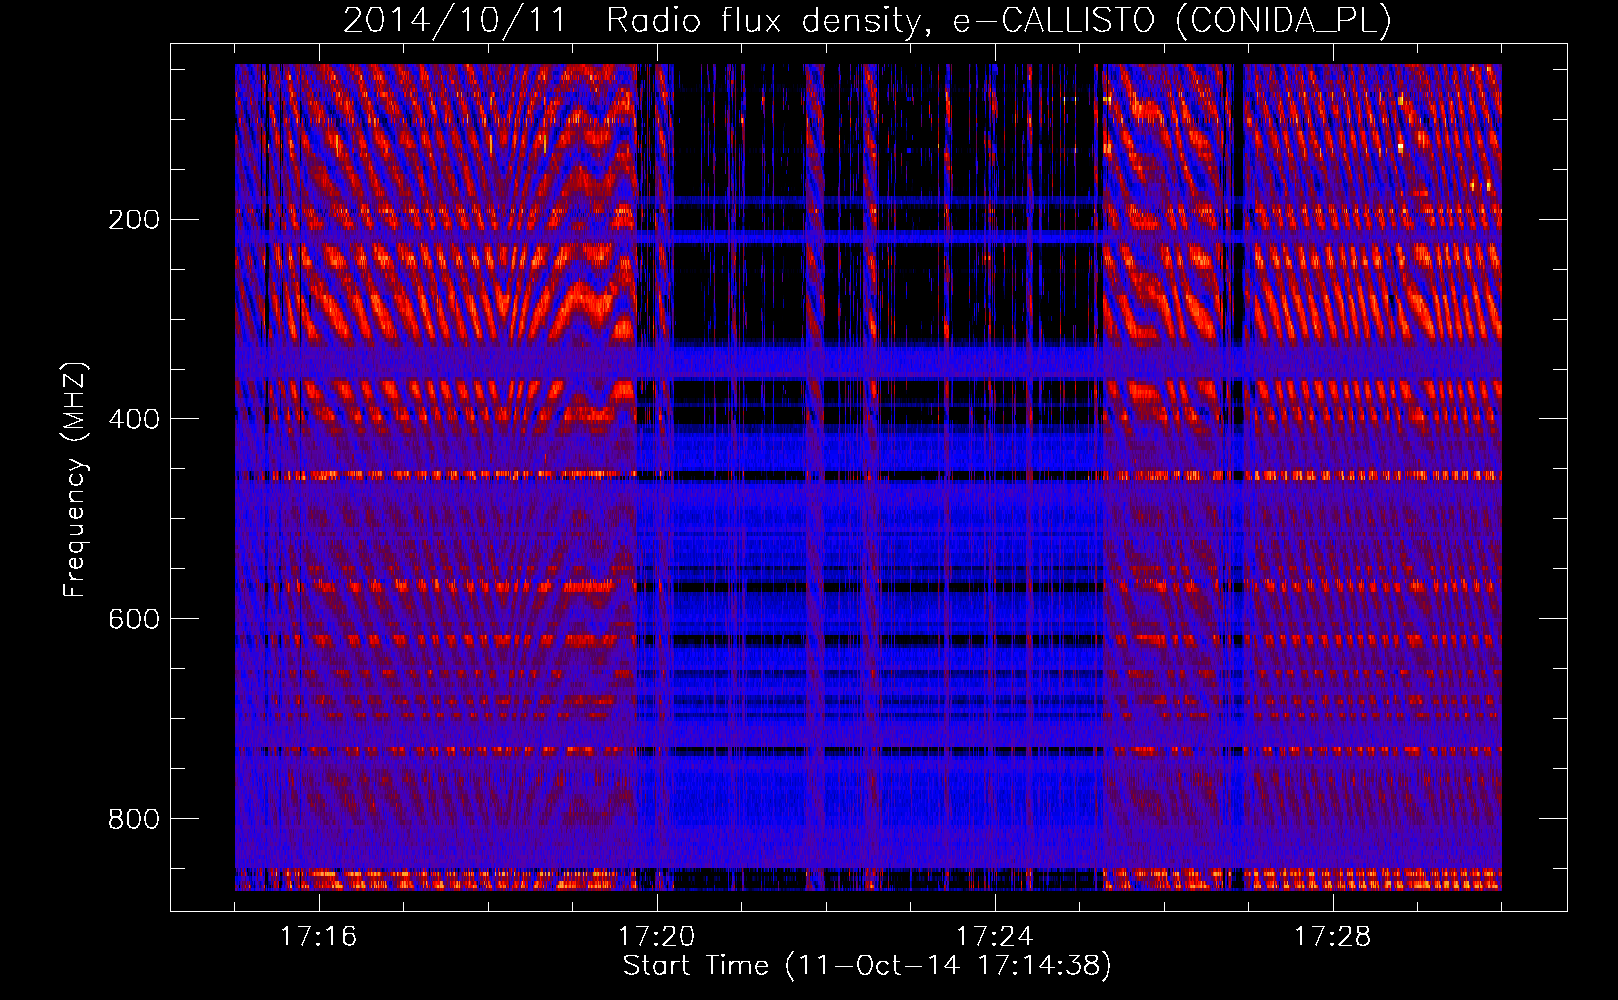Click the 17:20 time tick label
The height and width of the screenshot is (1000, 1618).
657,936
